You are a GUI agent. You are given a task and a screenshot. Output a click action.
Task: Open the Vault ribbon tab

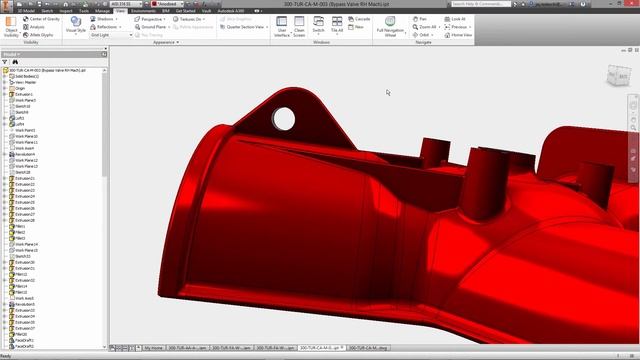tap(207, 11)
